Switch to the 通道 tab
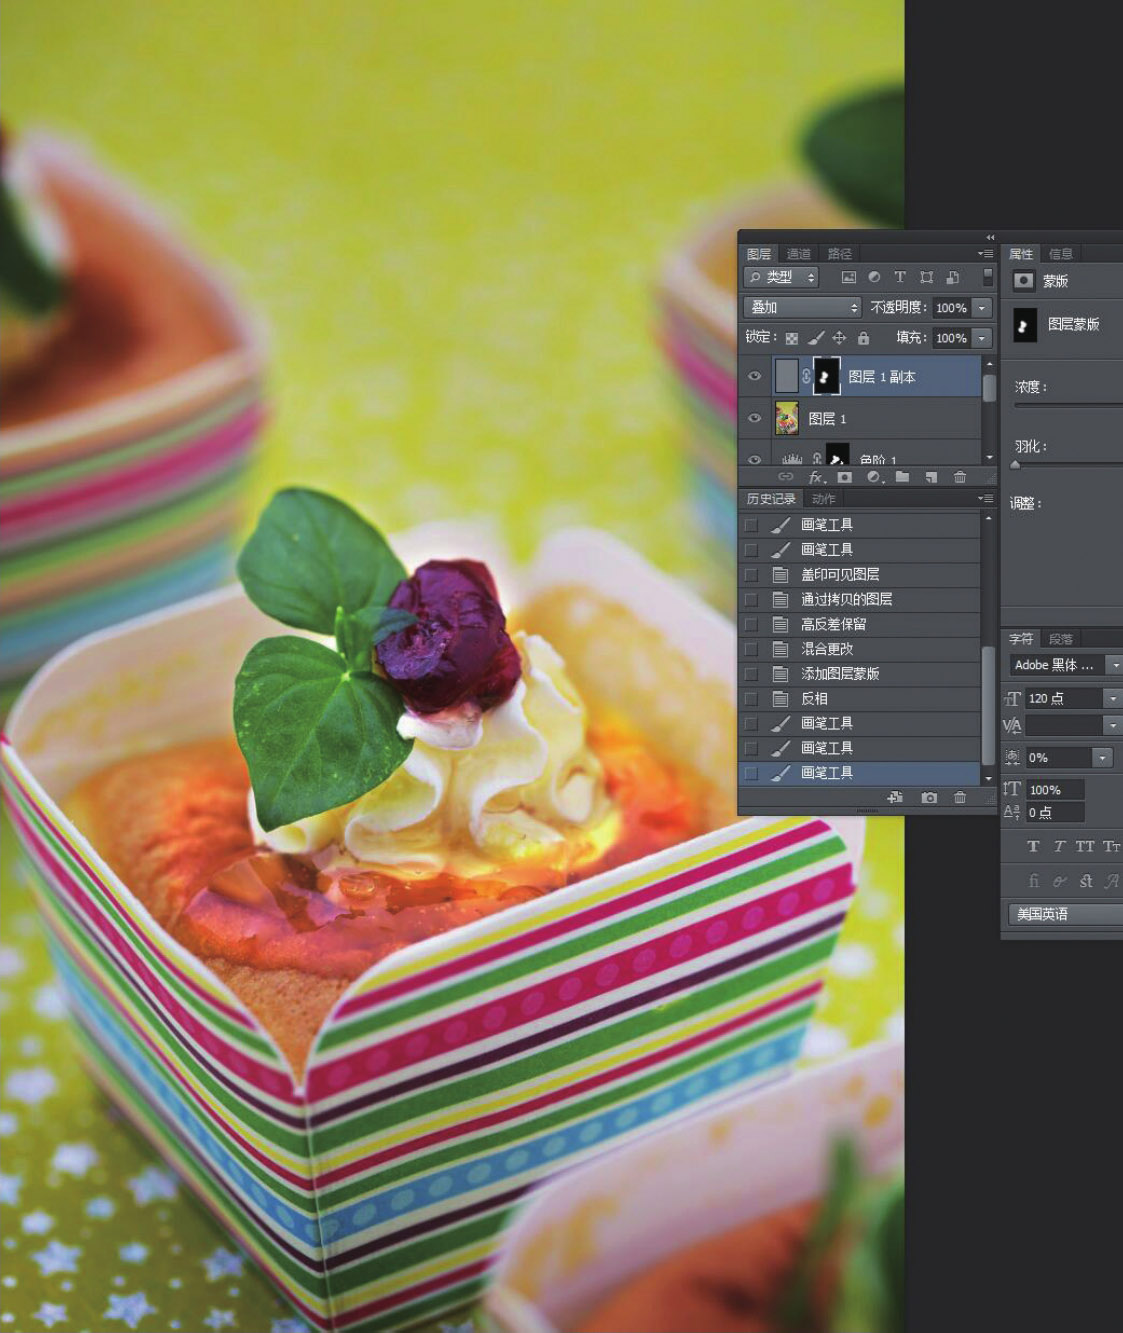1123x1333 pixels. pos(798,254)
